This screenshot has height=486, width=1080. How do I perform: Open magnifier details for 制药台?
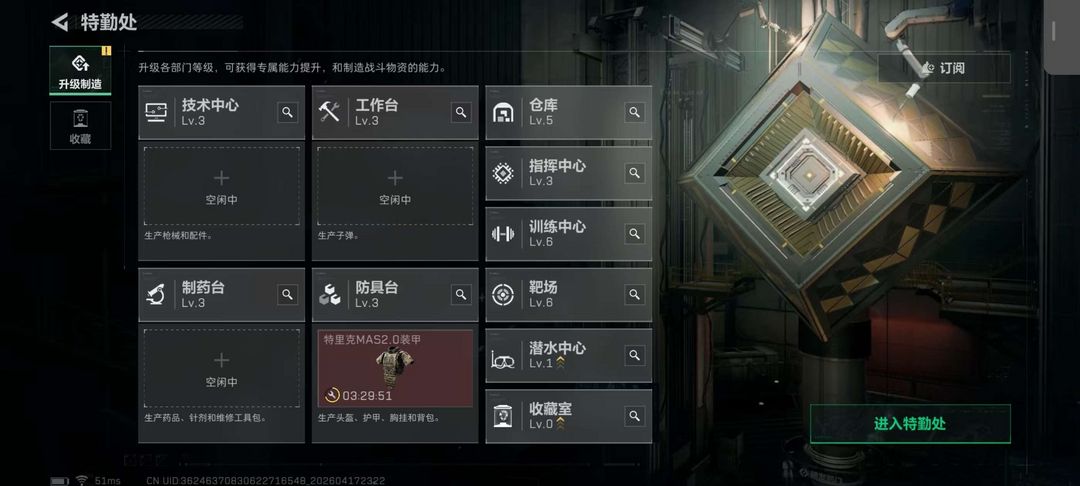pyautogui.click(x=288, y=295)
